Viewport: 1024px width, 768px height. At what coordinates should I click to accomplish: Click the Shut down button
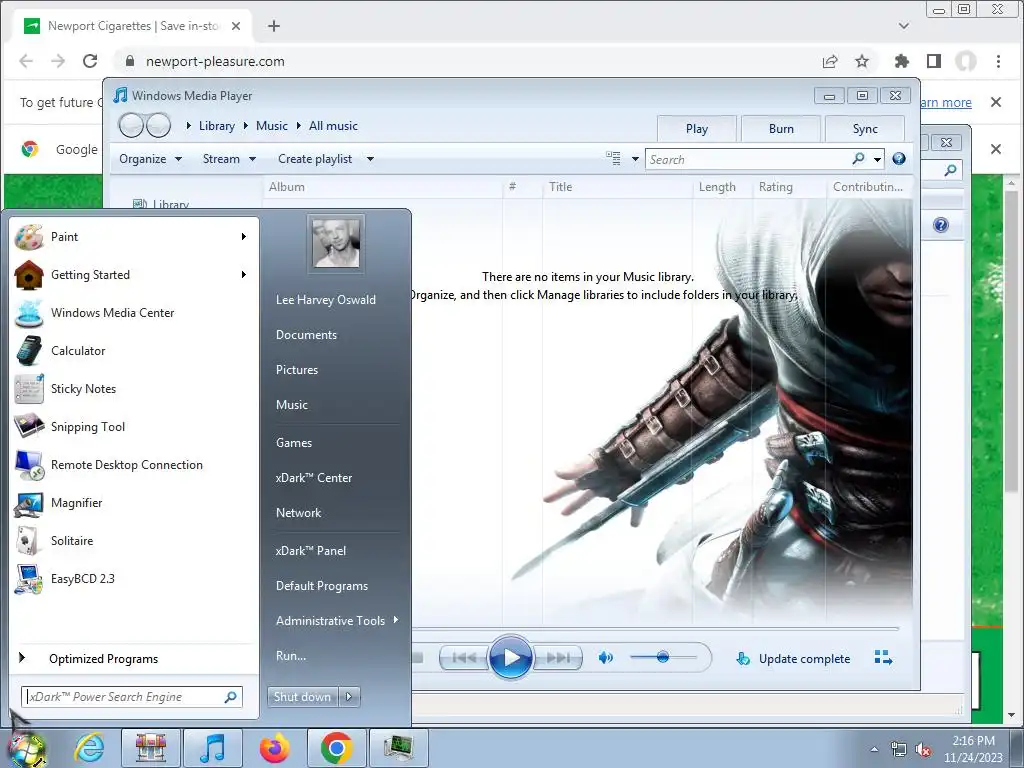coord(302,697)
